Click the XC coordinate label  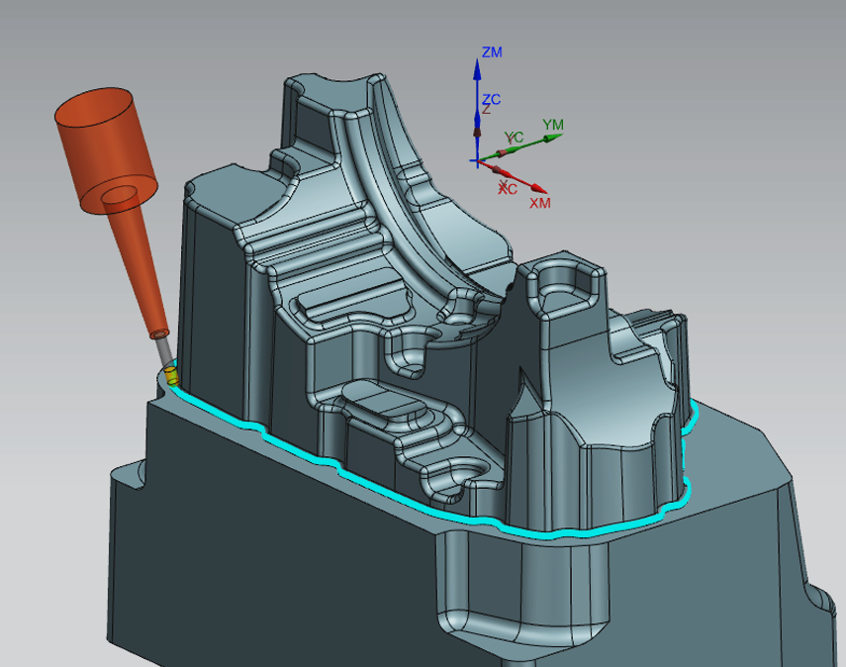point(507,187)
